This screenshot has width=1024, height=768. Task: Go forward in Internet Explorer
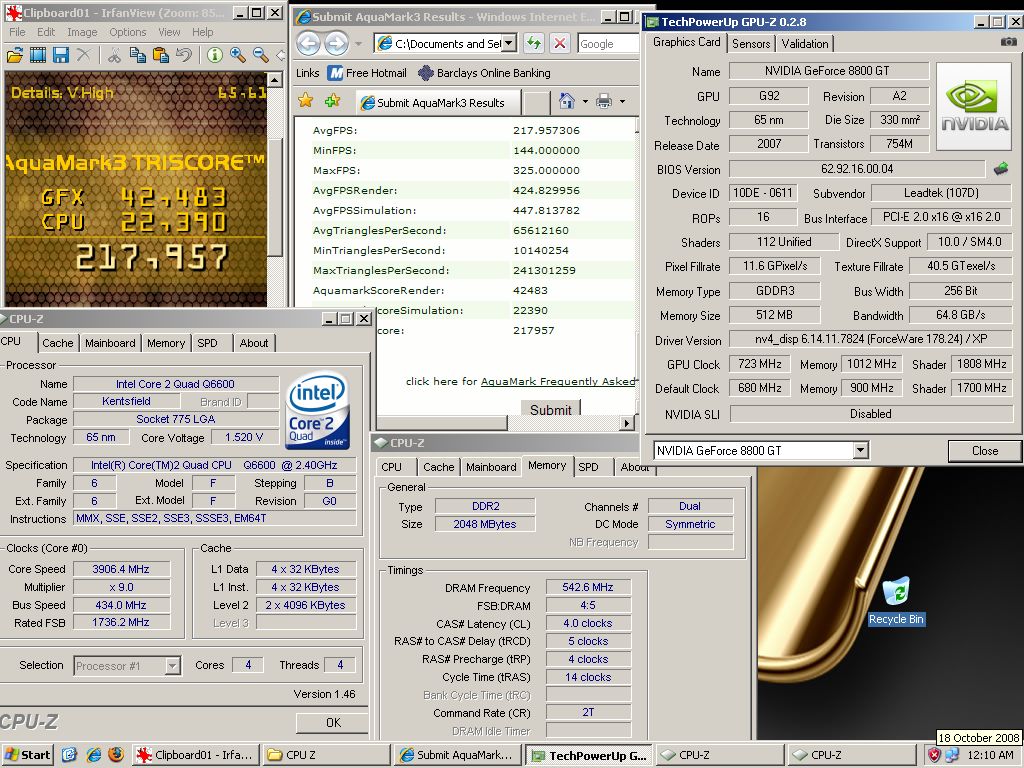(x=336, y=44)
